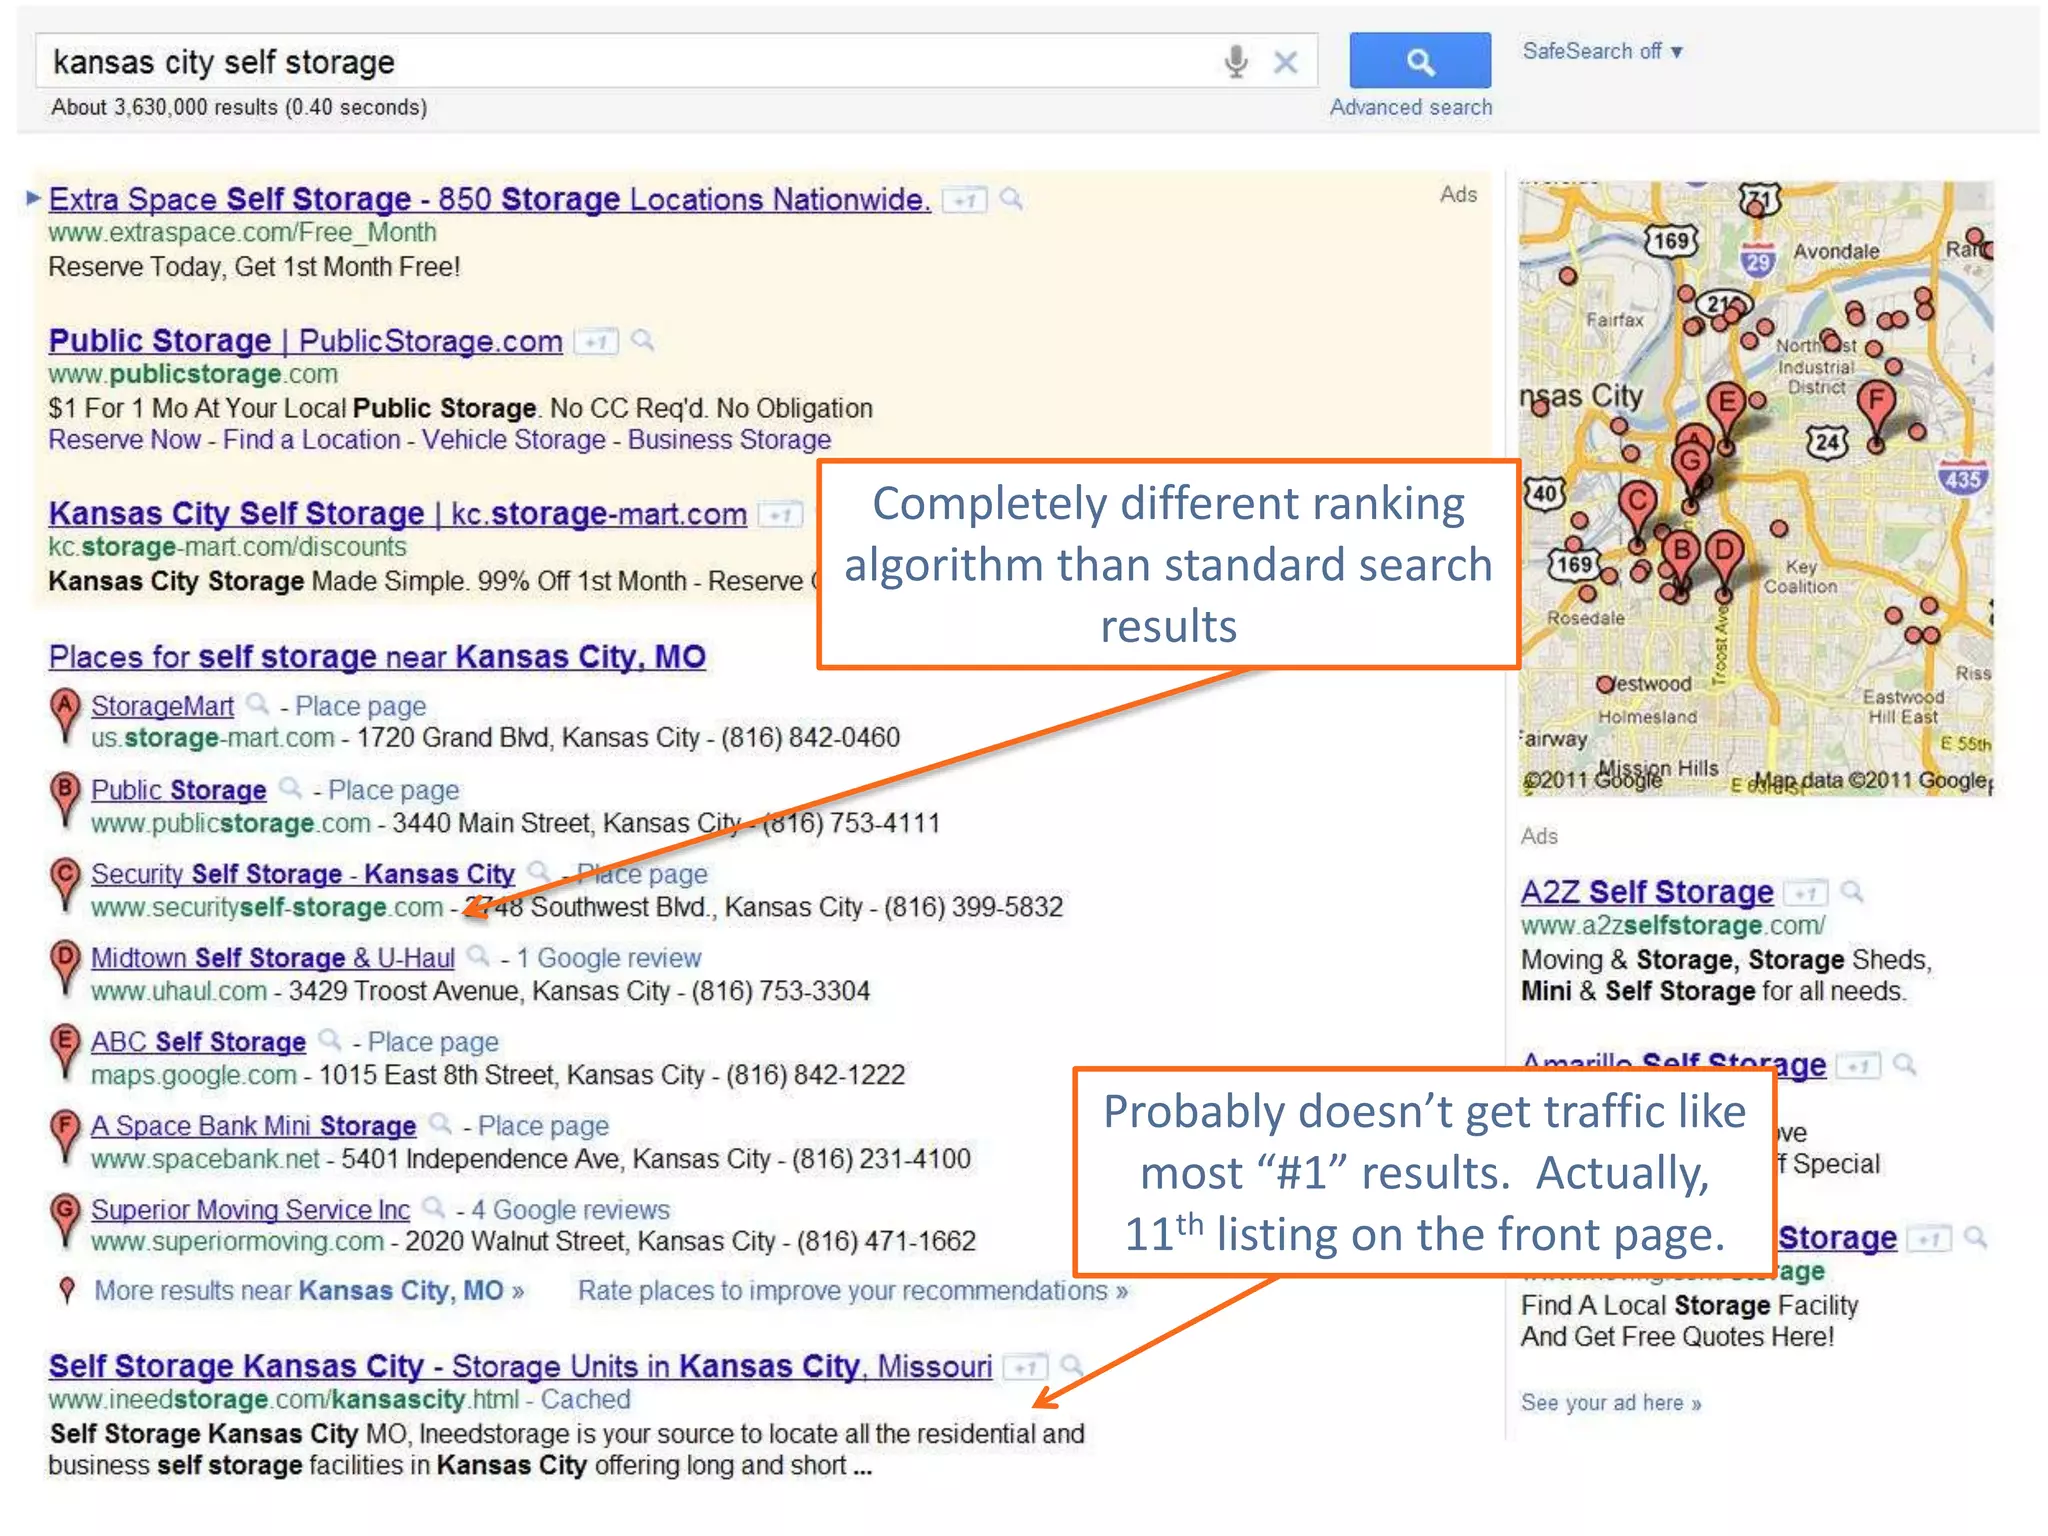Image resolution: width=2048 pixels, height=1536 pixels.
Task: Open StorageMart Place page
Action: click(x=360, y=706)
